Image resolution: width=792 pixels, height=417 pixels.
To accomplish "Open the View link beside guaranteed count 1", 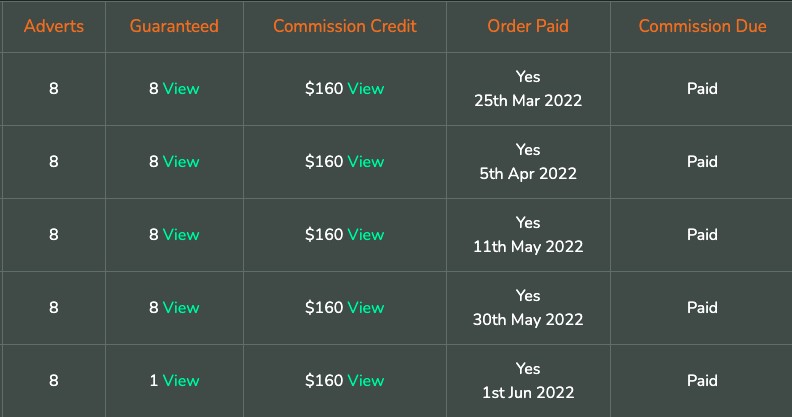I will (x=181, y=381).
